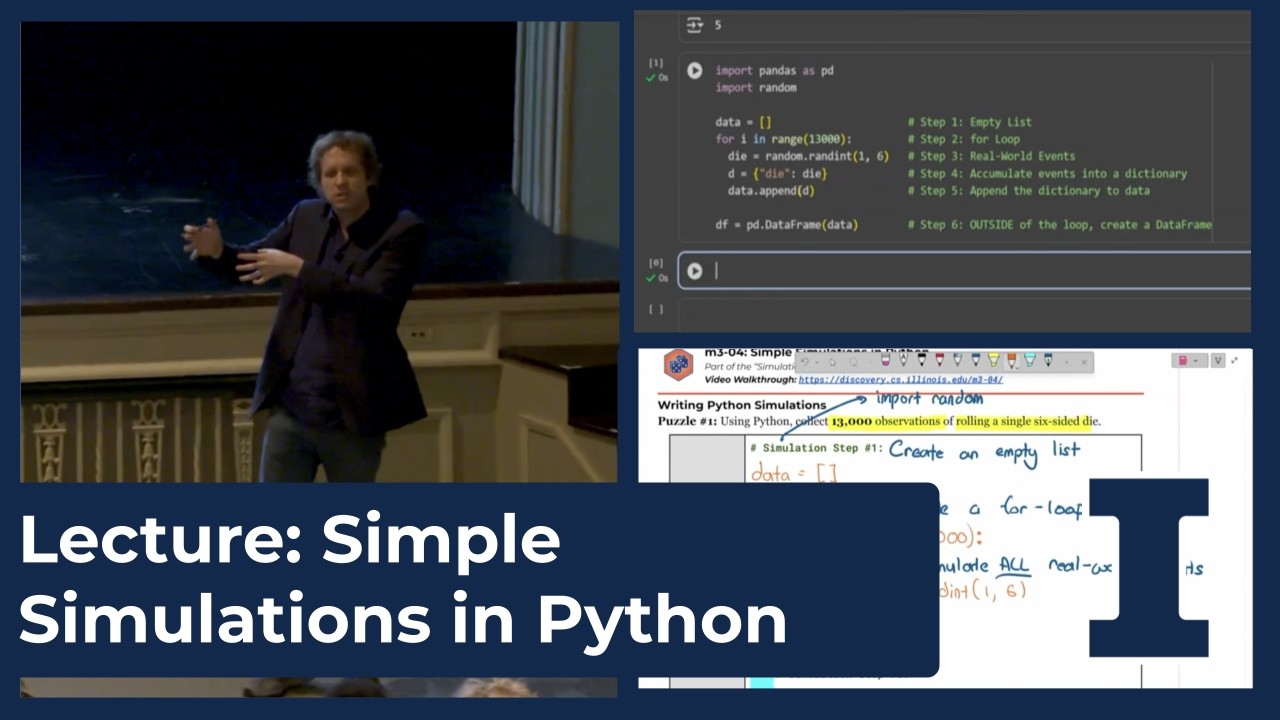1280x720 pixels.
Task: Click the "import random" line in the code cell
Action: (x=756, y=88)
